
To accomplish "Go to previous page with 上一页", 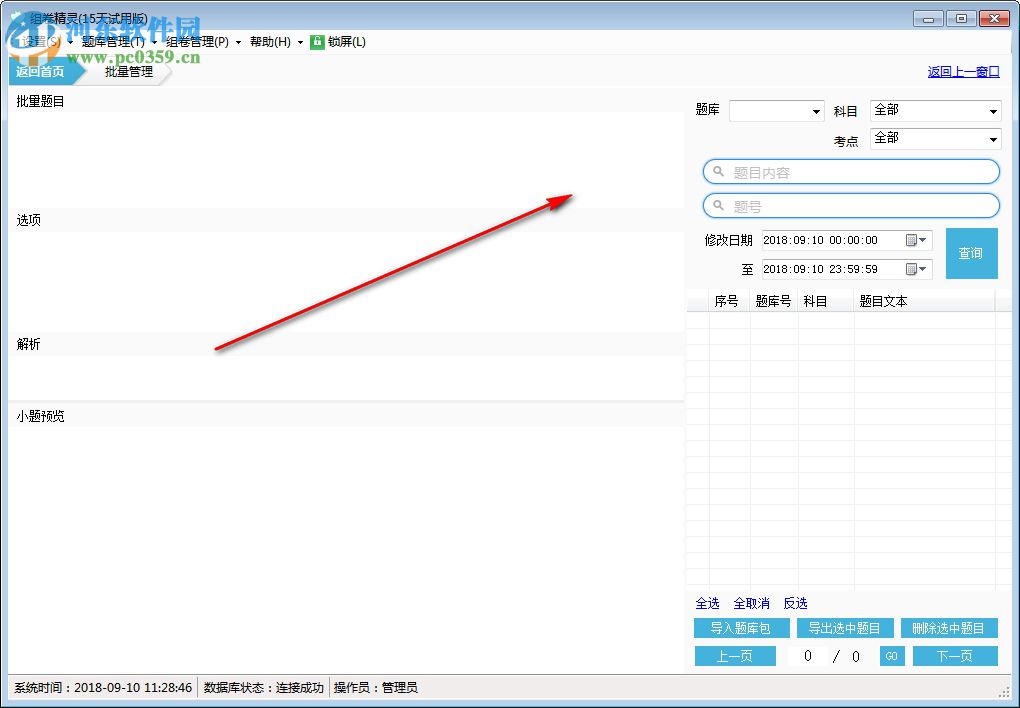I will pyautogui.click(x=735, y=656).
